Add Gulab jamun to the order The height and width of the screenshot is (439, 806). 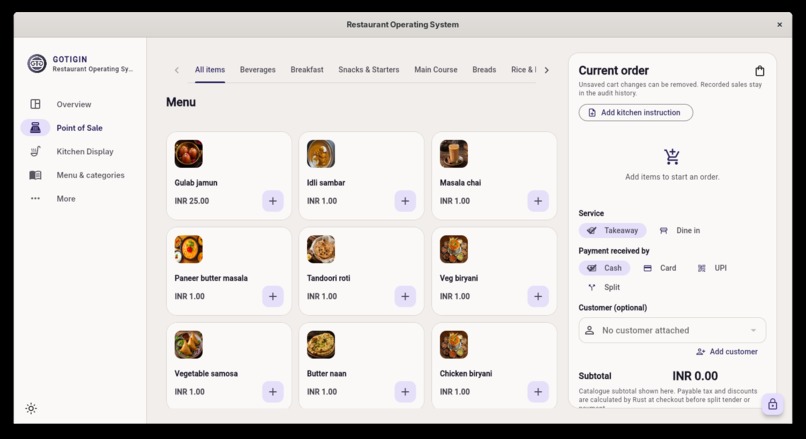(273, 201)
